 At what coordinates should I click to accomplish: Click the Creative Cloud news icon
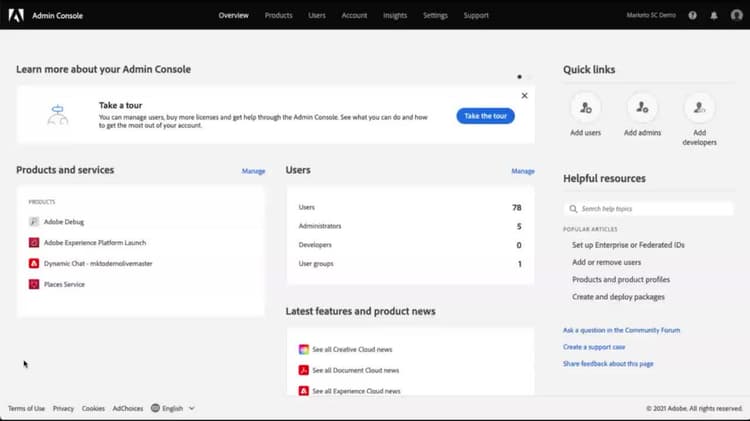(x=304, y=349)
